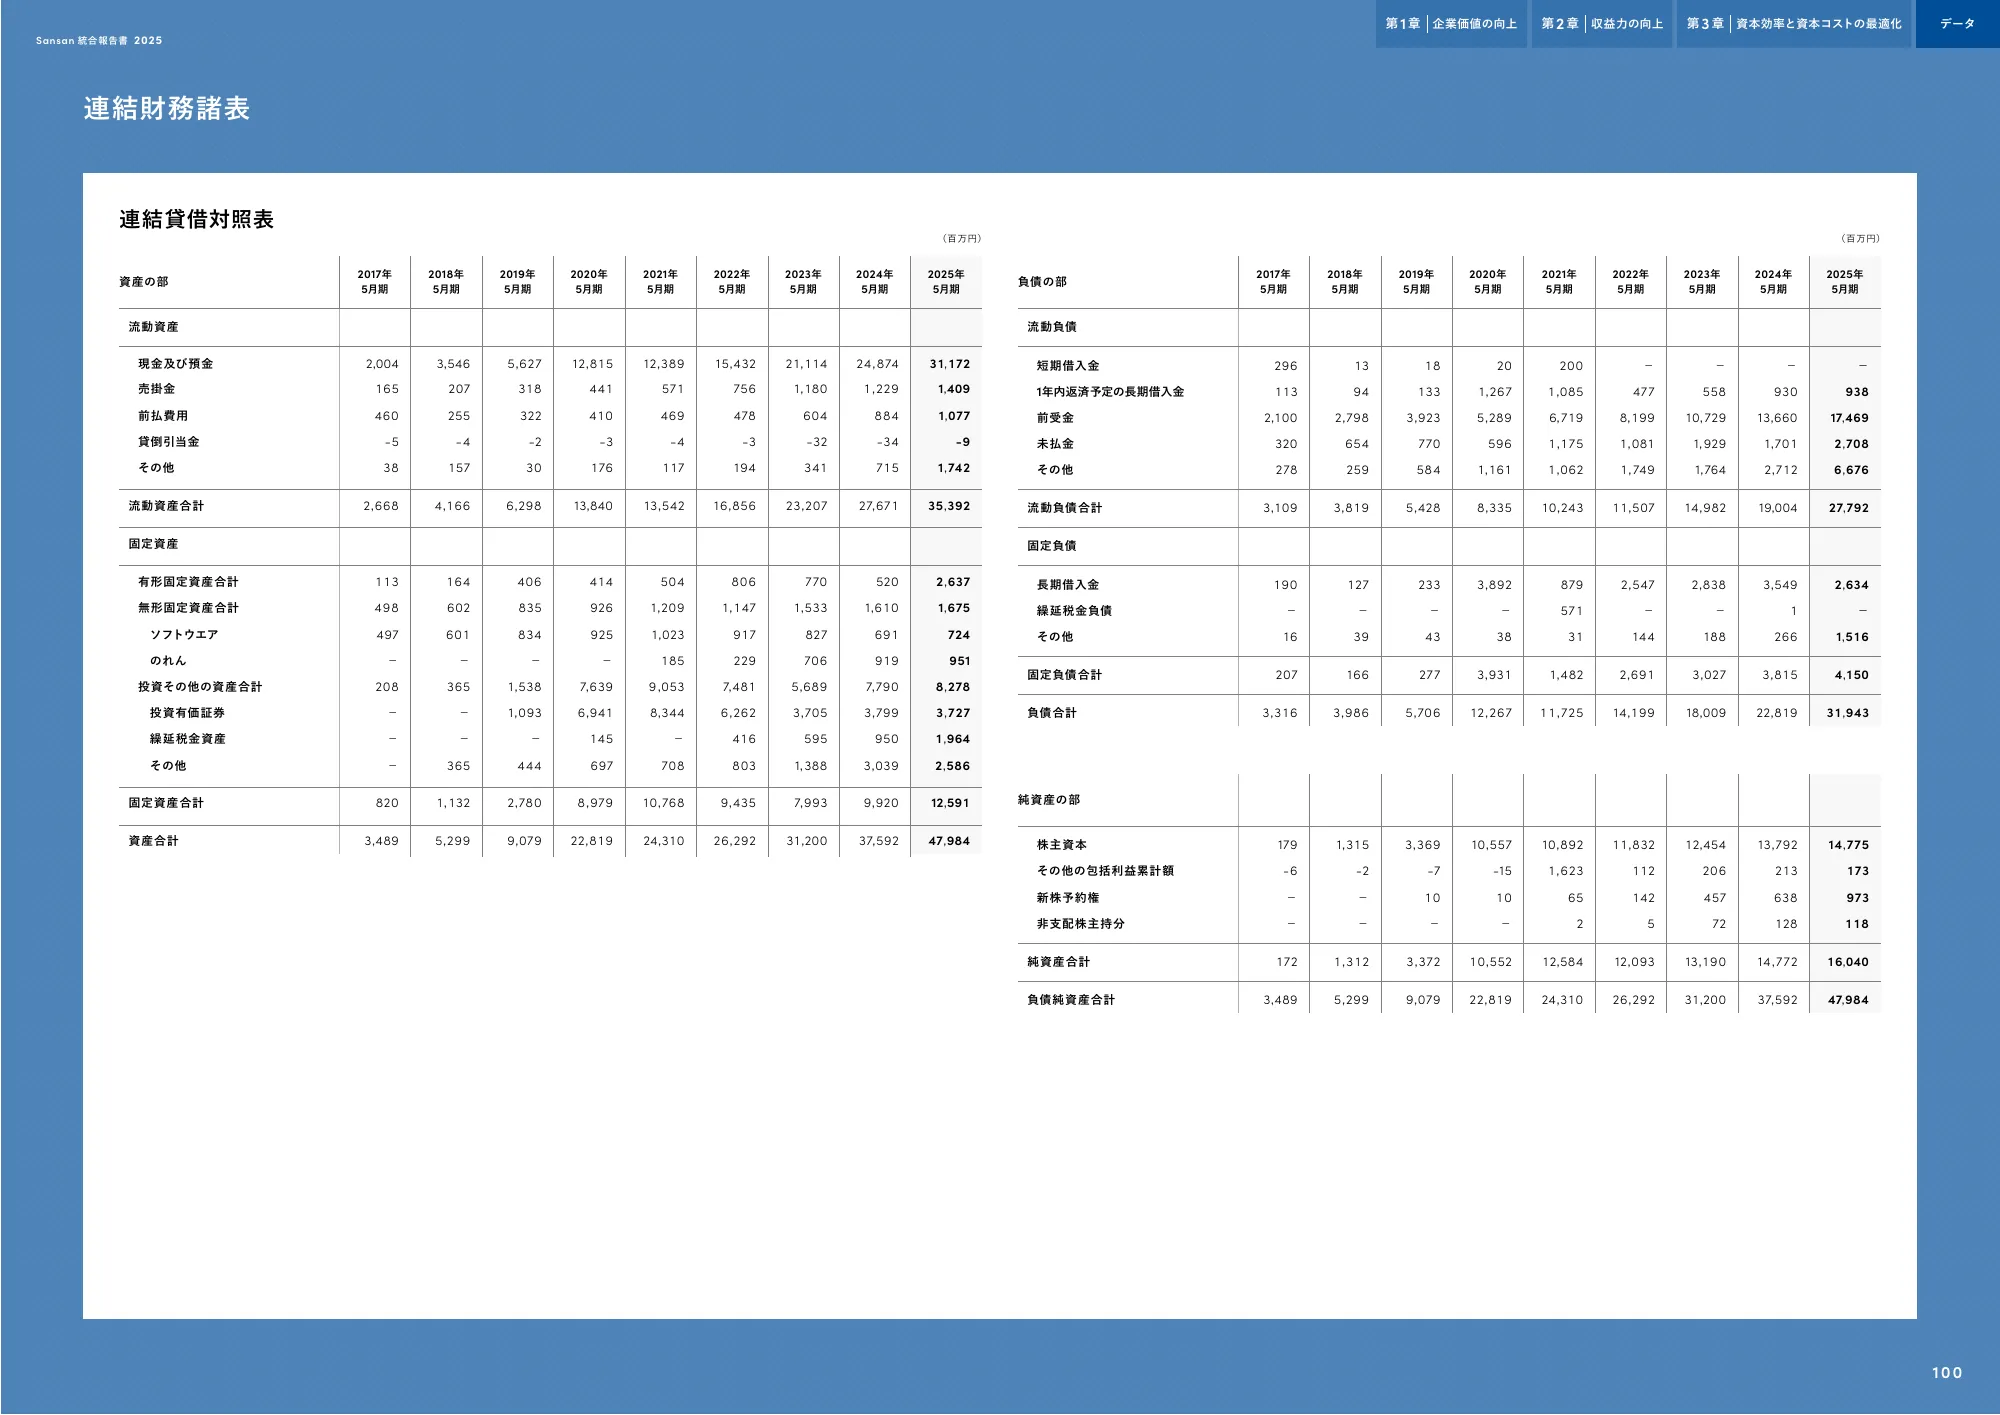Viewport: 2000px width, 1415px height.
Task: Select the データ tab
Action: [x=1956, y=24]
